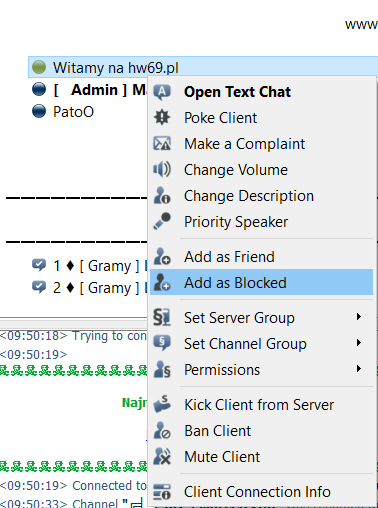
Task: Click the Priority Speaker microphone icon
Action: [162, 221]
